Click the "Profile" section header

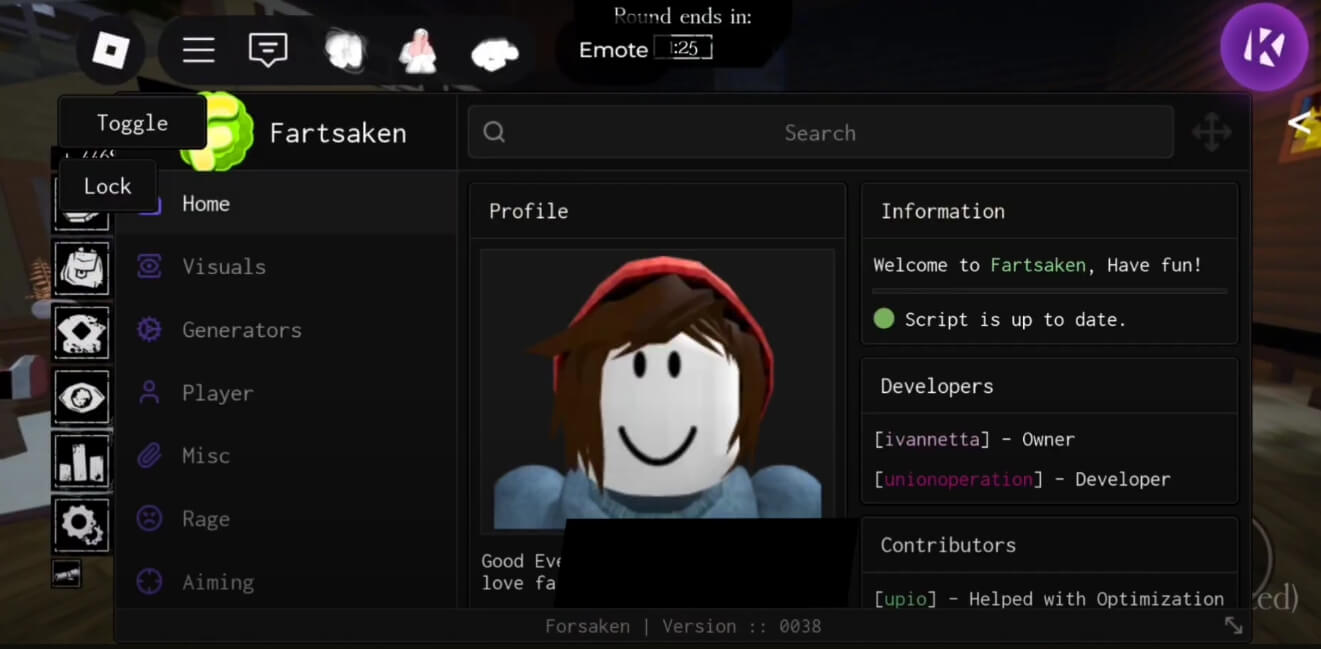click(x=528, y=211)
